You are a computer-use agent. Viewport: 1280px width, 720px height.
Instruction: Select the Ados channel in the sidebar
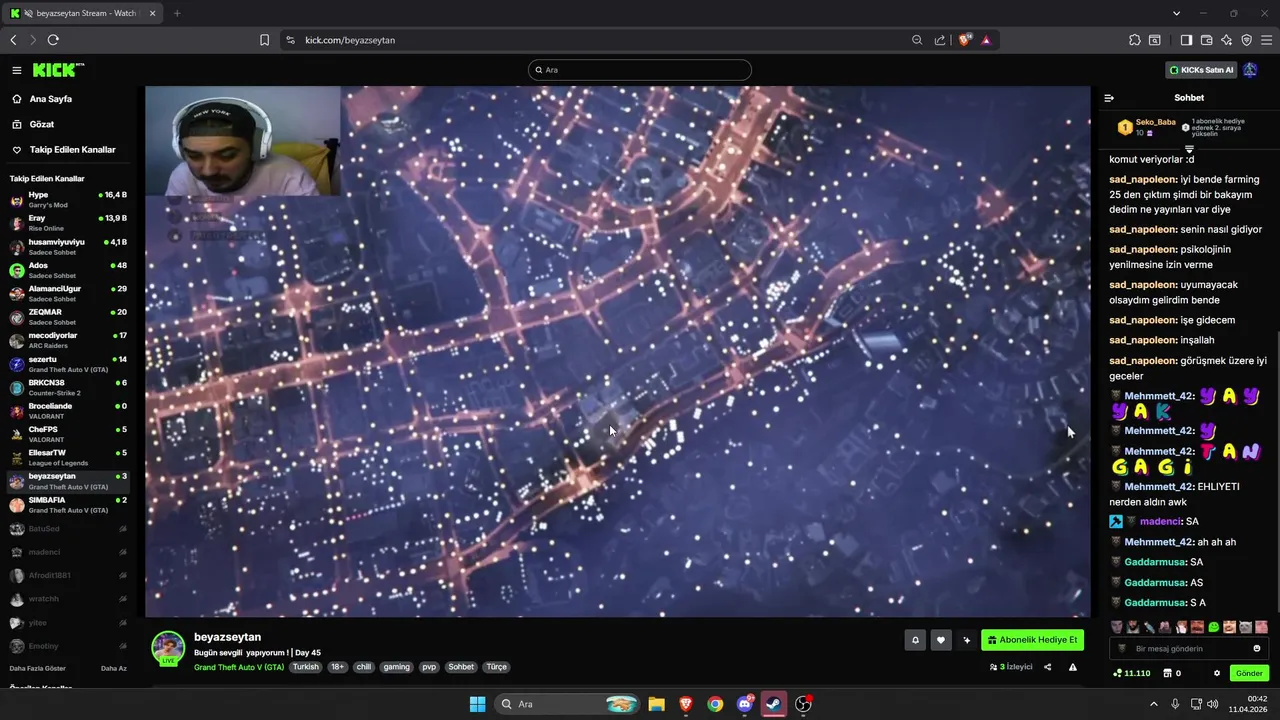coord(68,269)
